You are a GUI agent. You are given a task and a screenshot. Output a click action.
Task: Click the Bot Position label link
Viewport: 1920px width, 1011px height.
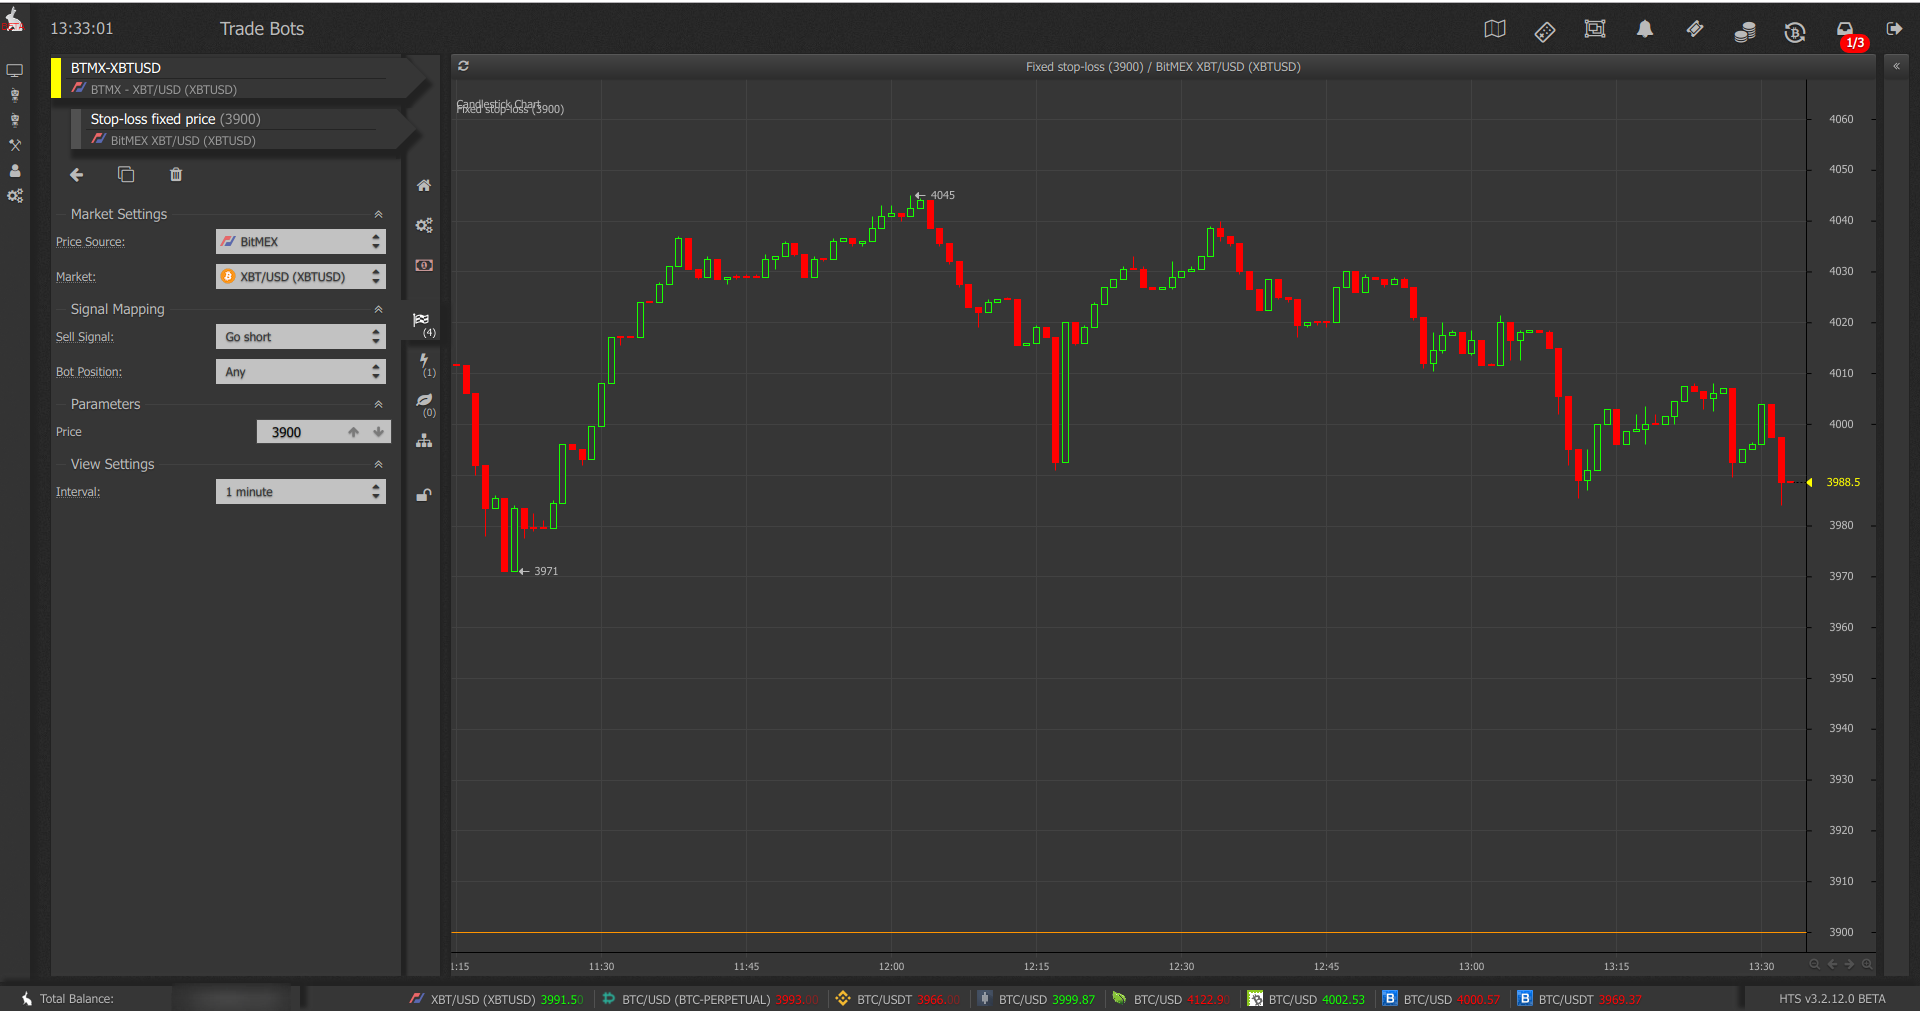pos(89,372)
